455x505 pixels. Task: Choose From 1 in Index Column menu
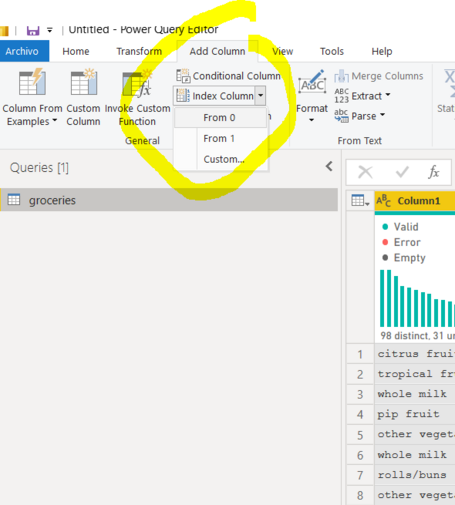(x=220, y=138)
